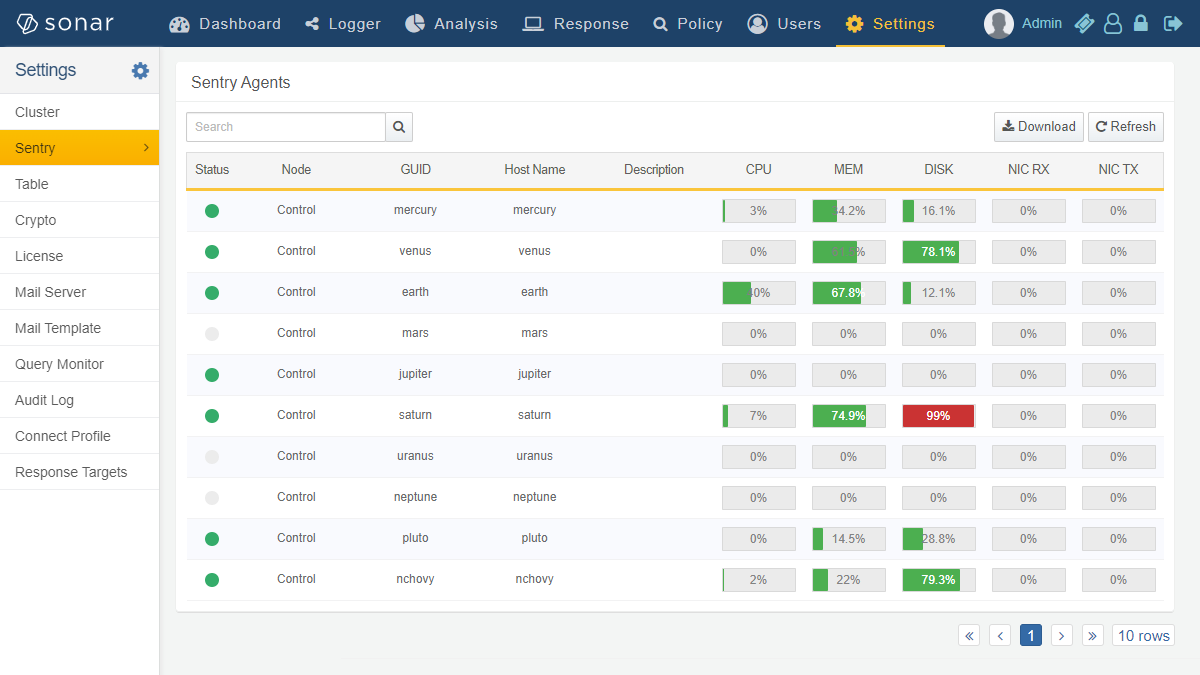Click the green status dot for saturn
This screenshot has width=1200, height=675.
click(x=212, y=416)
